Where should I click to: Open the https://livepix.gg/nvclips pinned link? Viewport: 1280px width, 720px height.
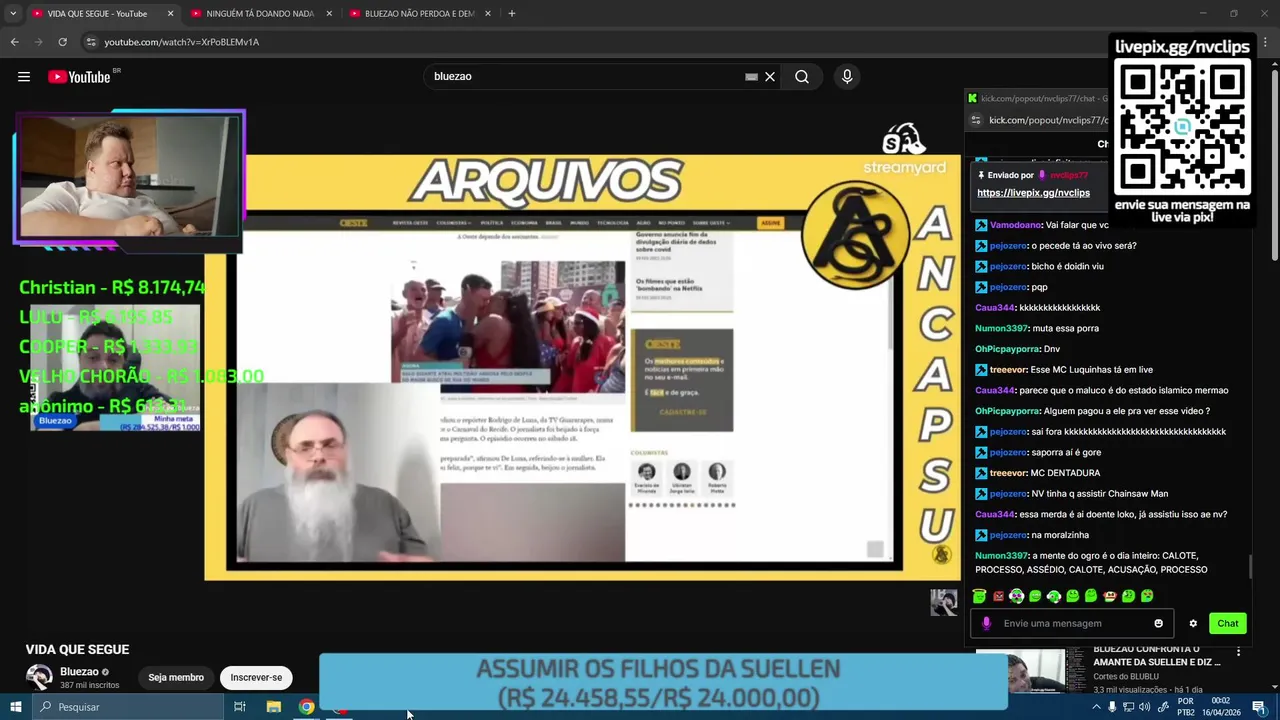click(x=1033, y=193)
